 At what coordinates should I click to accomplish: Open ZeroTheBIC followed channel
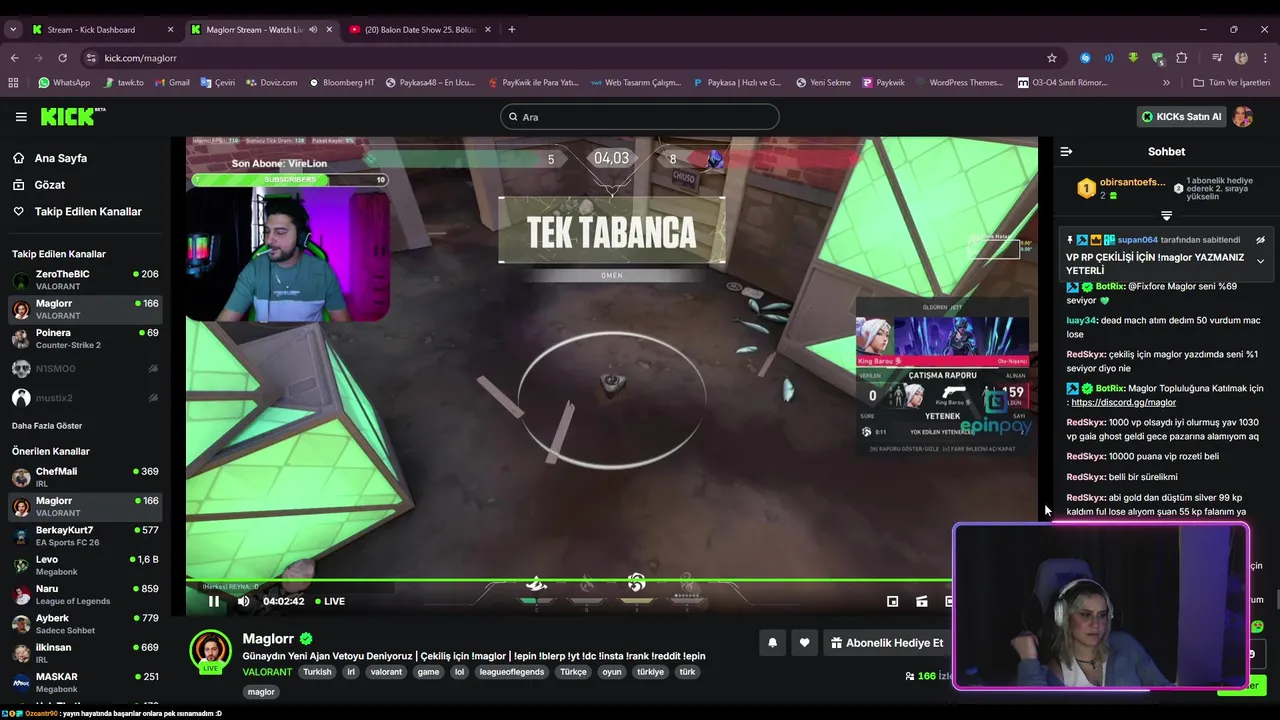coord(84,280)
